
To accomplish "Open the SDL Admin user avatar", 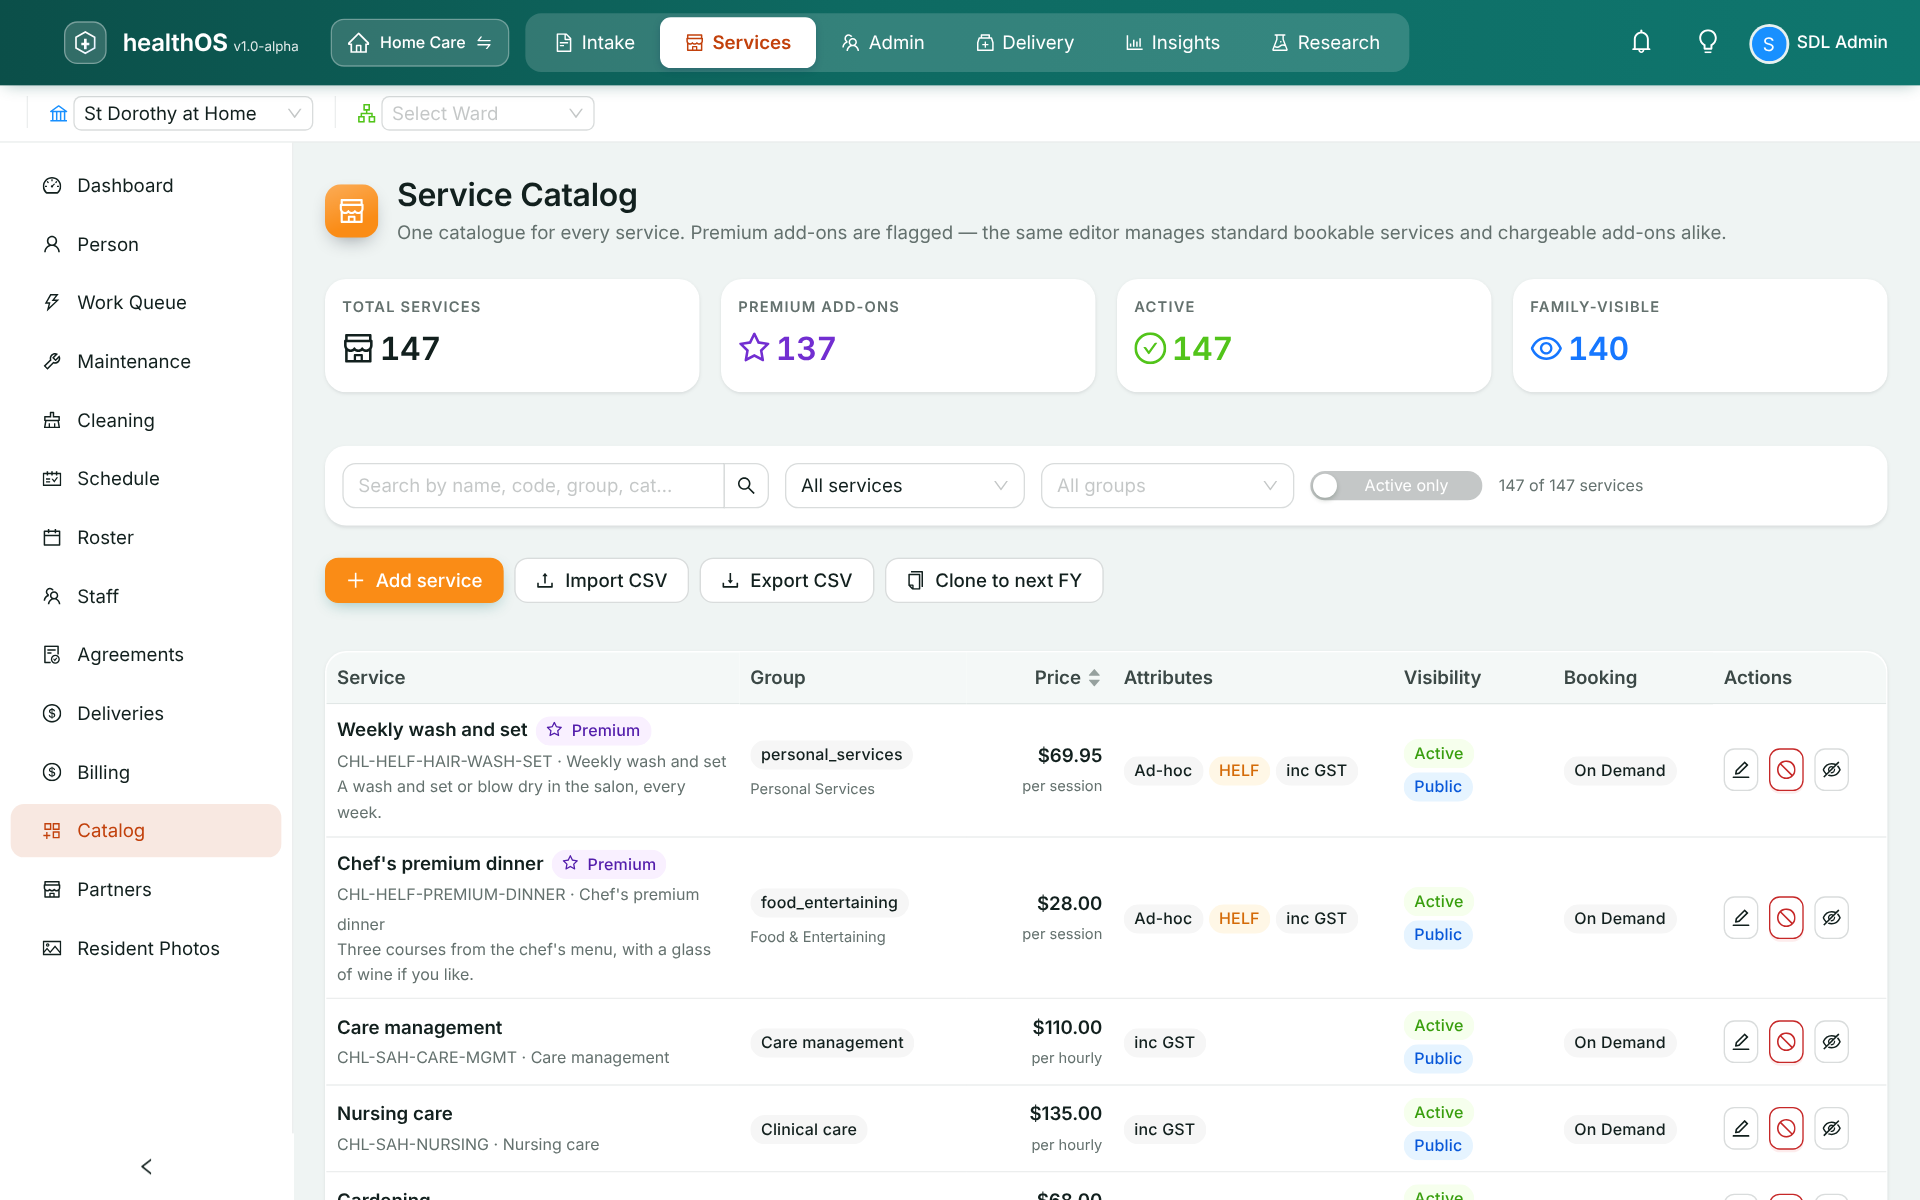I will (1768, 43).
